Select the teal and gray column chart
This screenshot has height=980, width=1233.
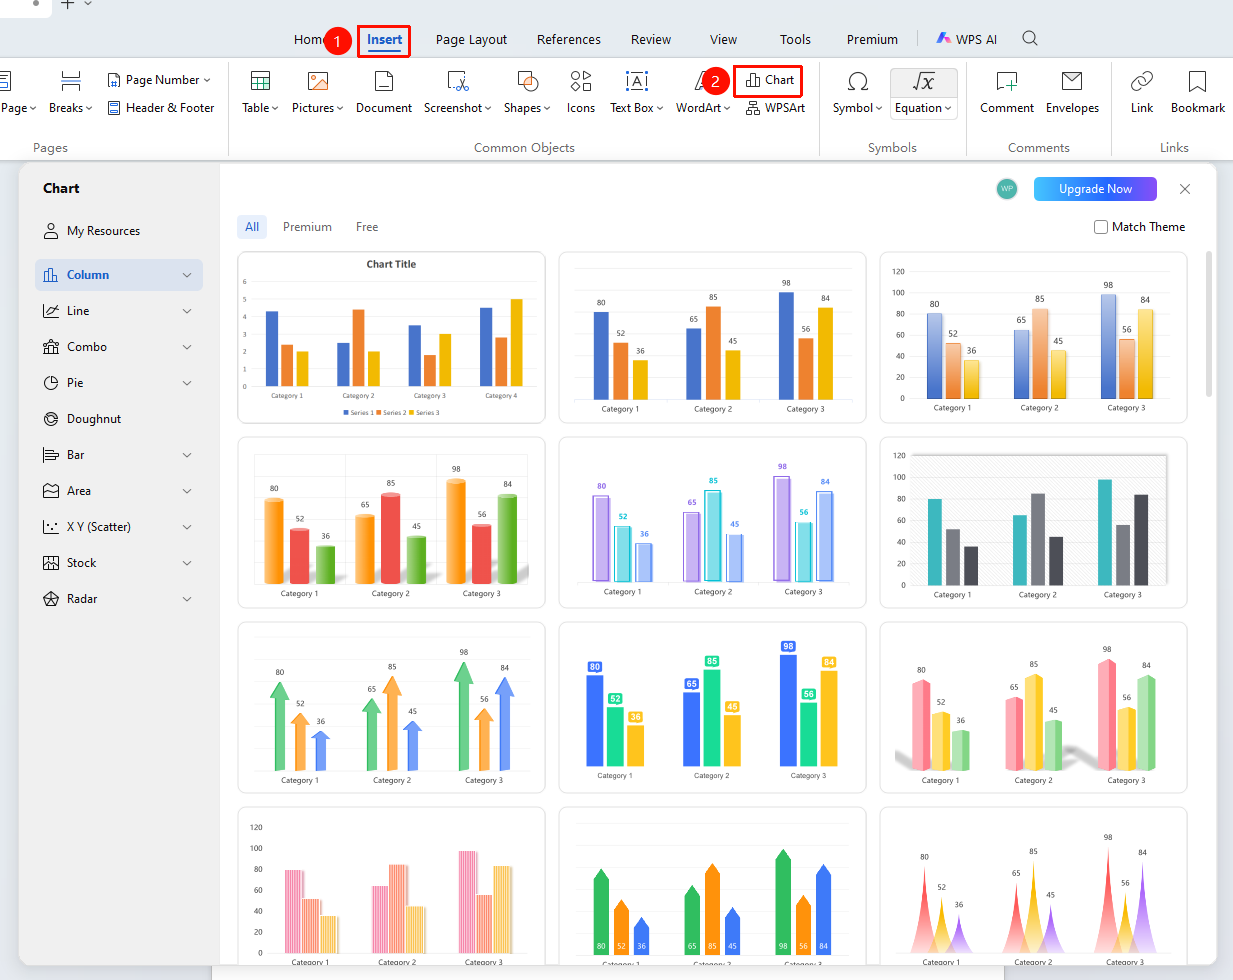(x=1033, y=523)
